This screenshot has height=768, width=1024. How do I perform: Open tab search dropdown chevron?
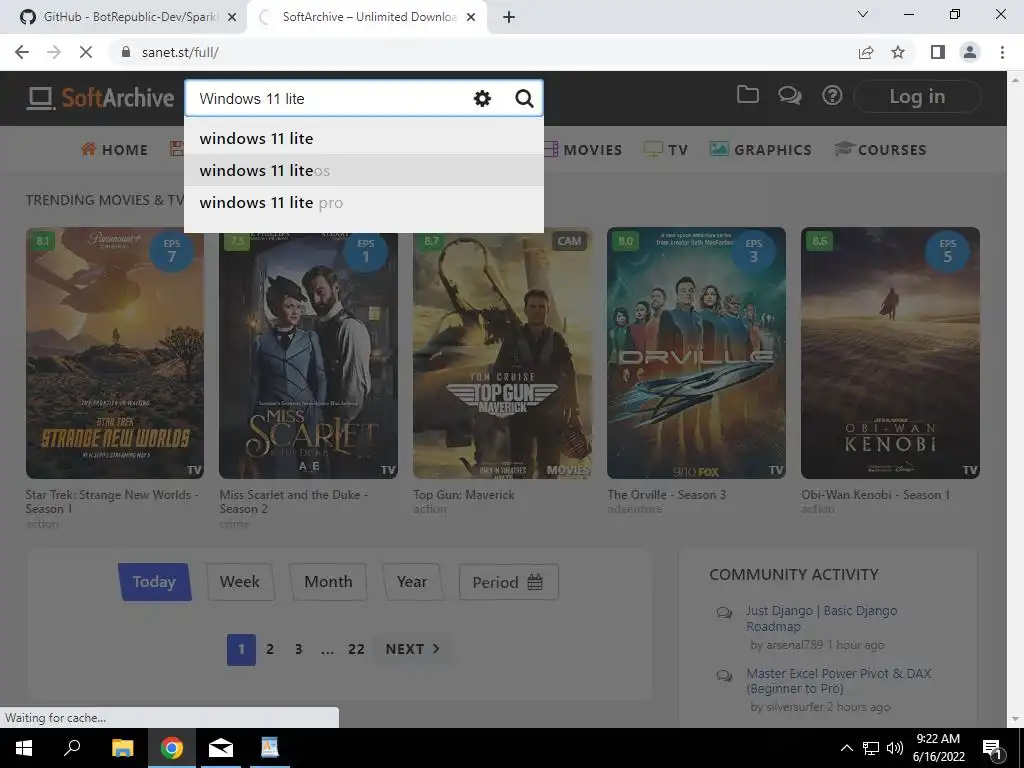click(x=863, y=14)
